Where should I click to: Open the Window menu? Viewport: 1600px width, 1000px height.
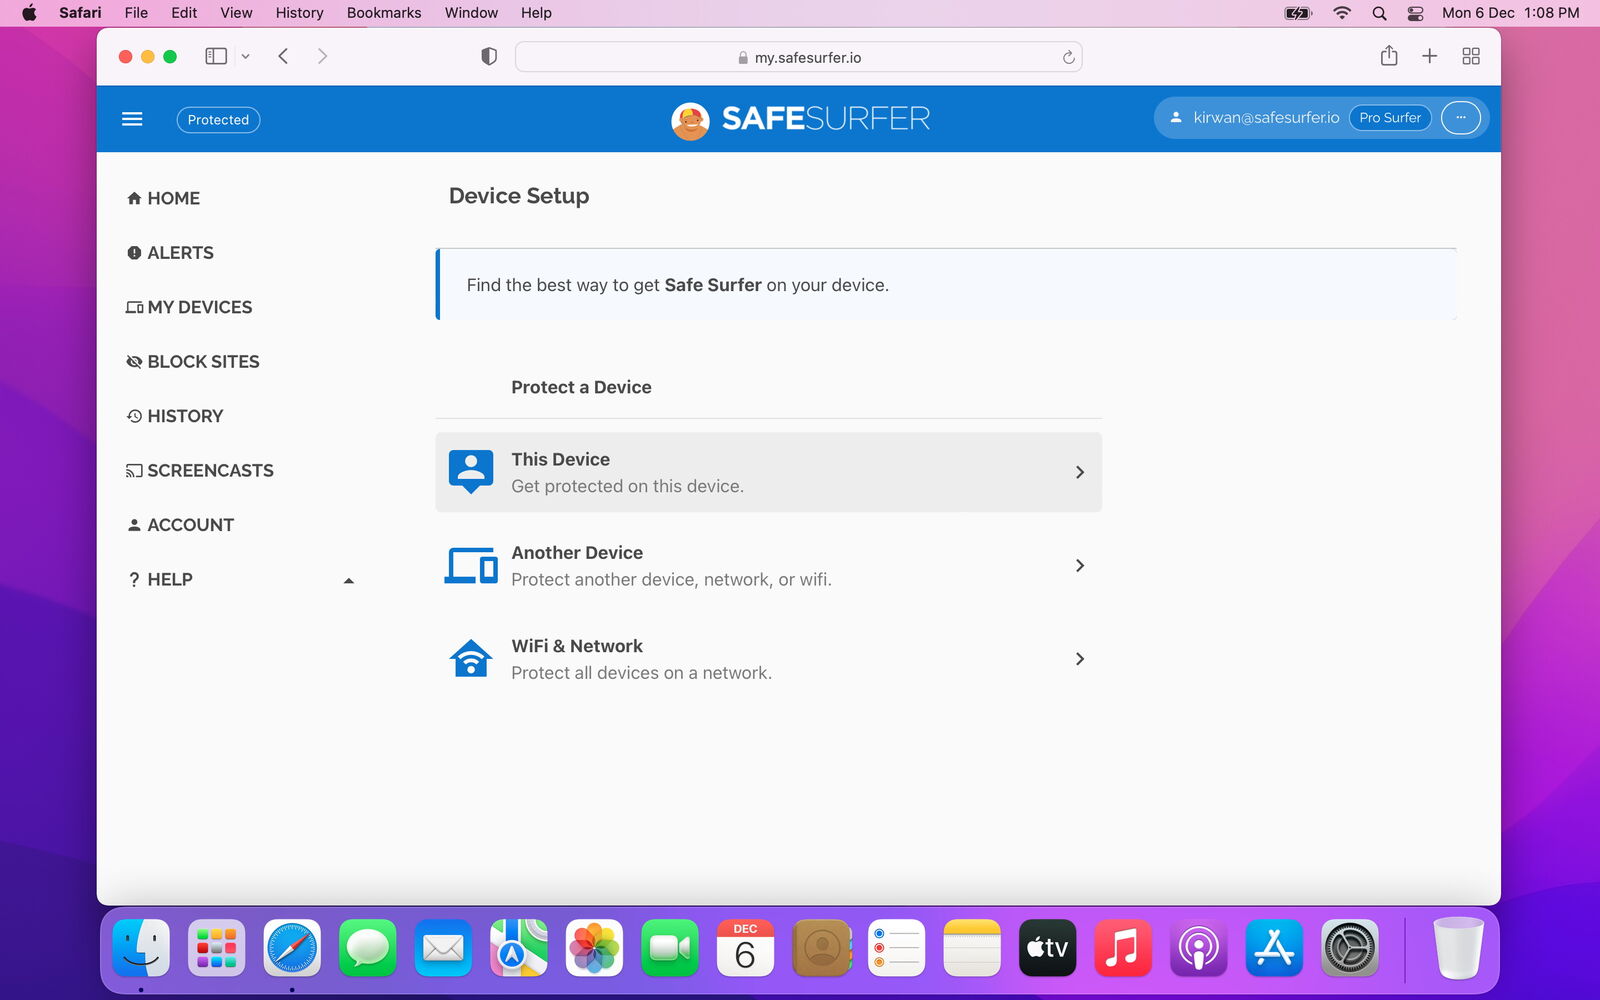click(x=471, y=13)
